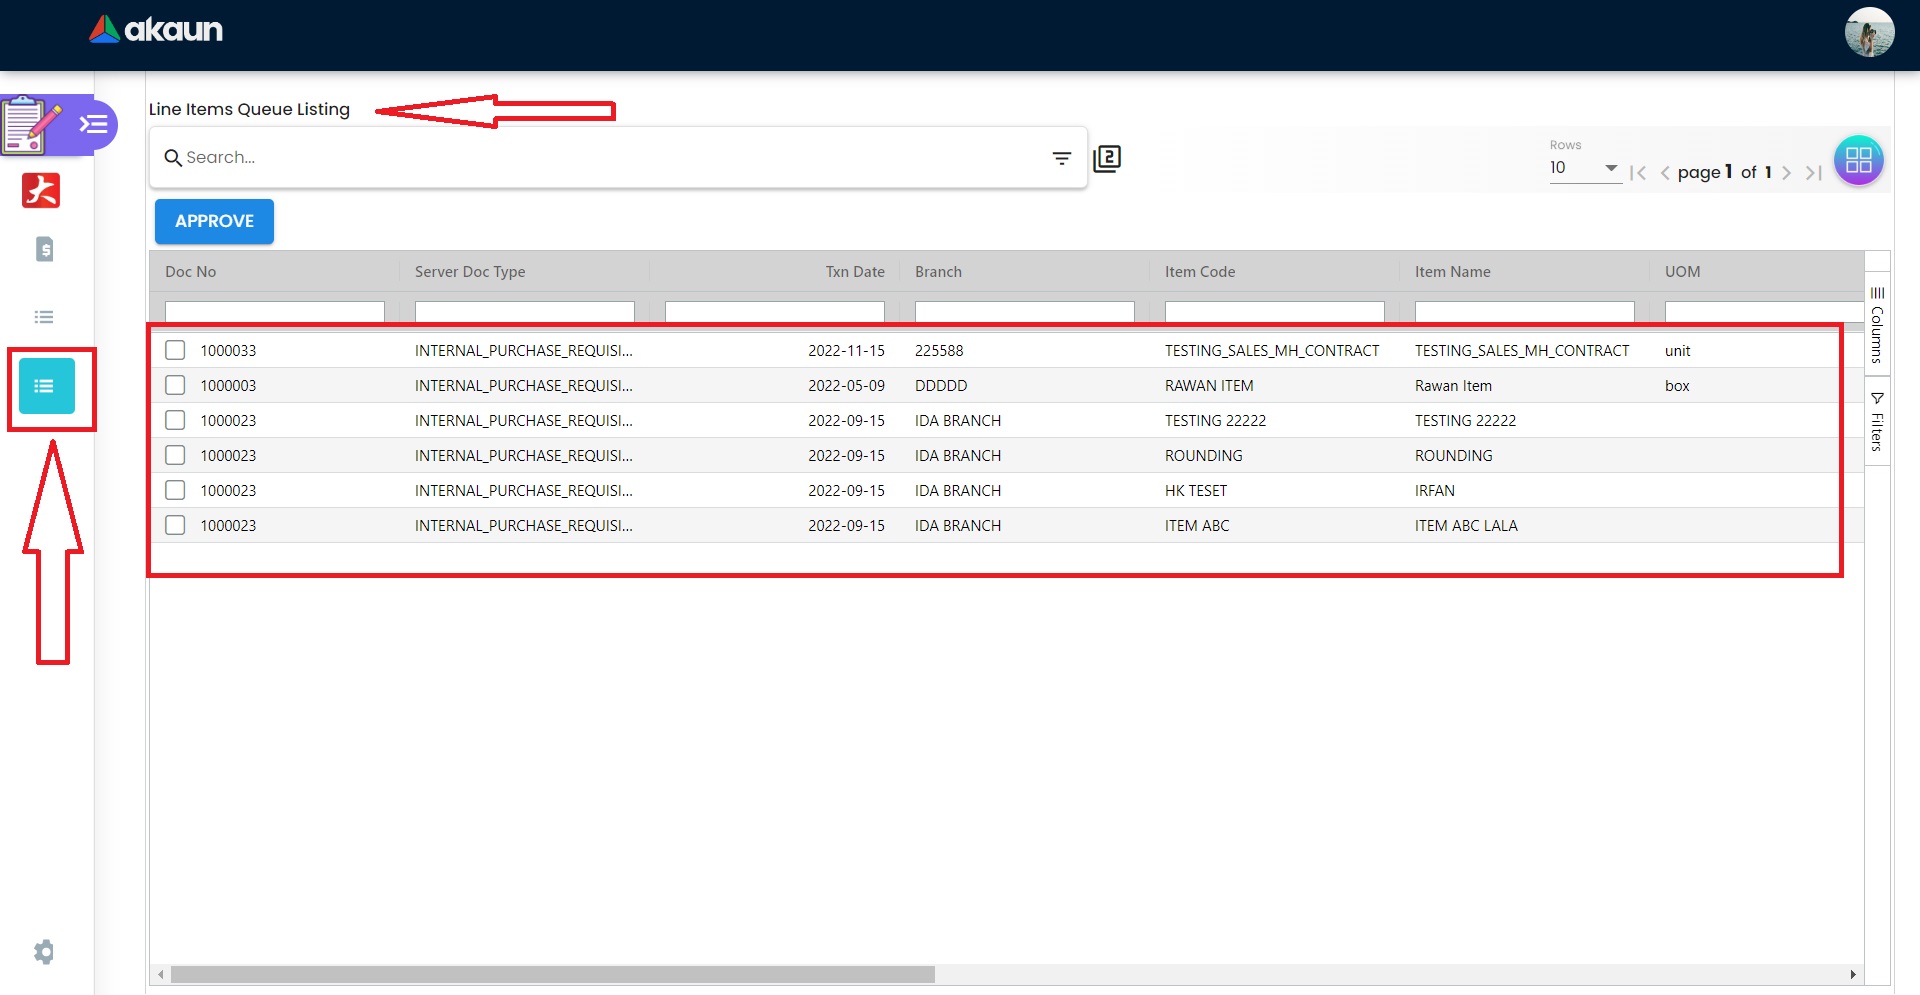The image size is (1920, 995).
Task: Select the checkbox for RAWAN ITEM row
Action: coord(175,385)
